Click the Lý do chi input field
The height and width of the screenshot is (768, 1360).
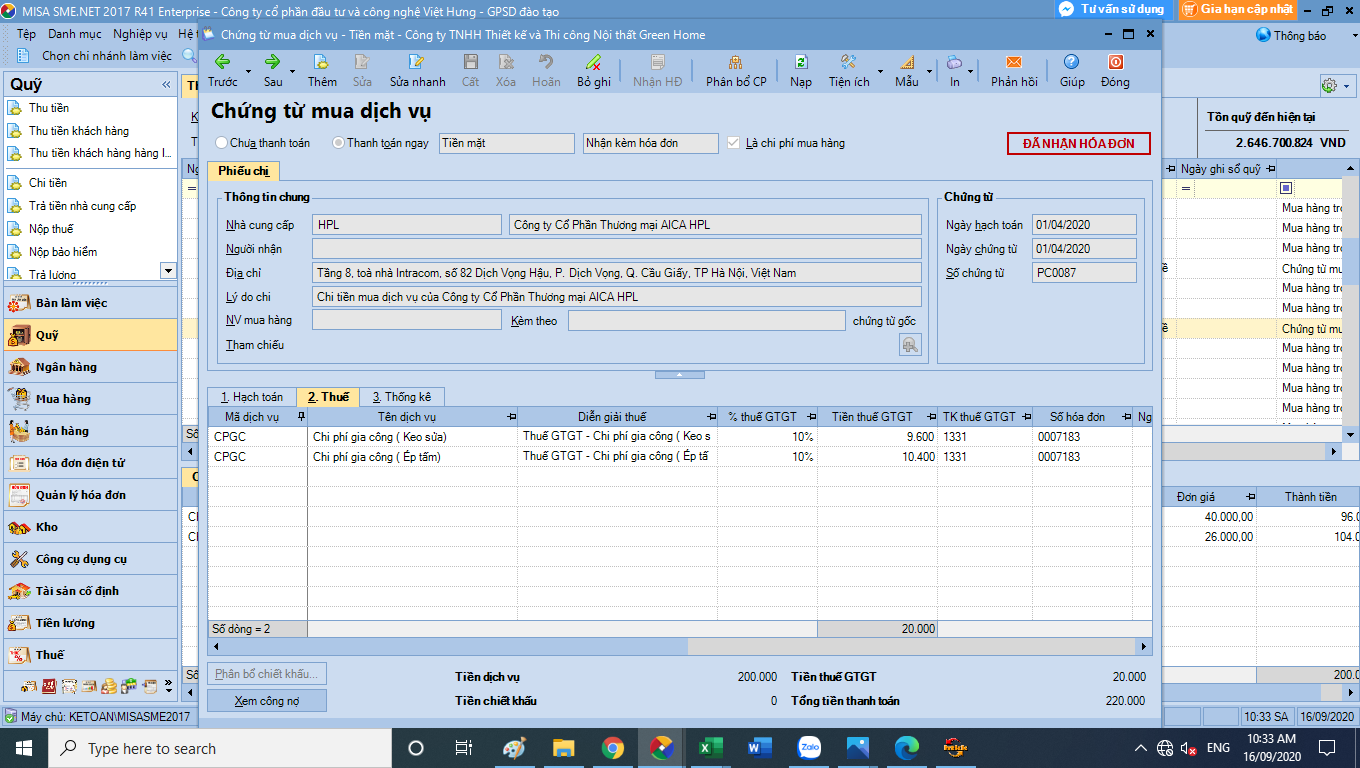pos(617,297)
